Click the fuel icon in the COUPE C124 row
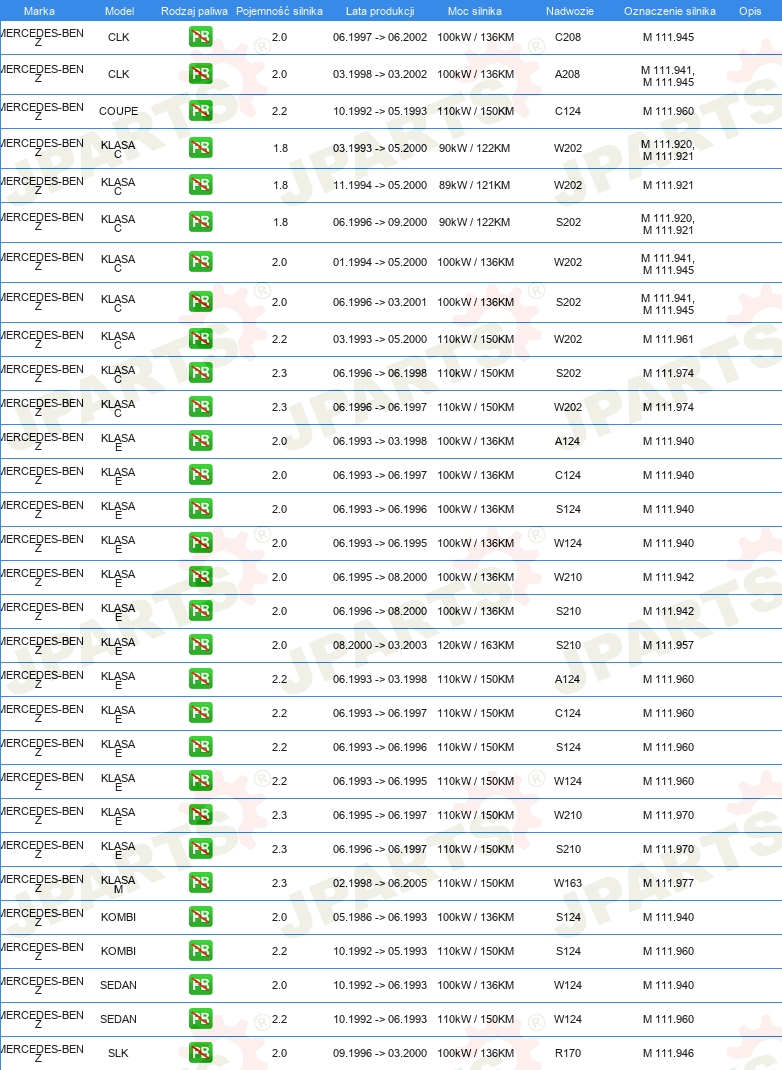Viewport: 782px width, 1070px height. click(x=201, y=111)
